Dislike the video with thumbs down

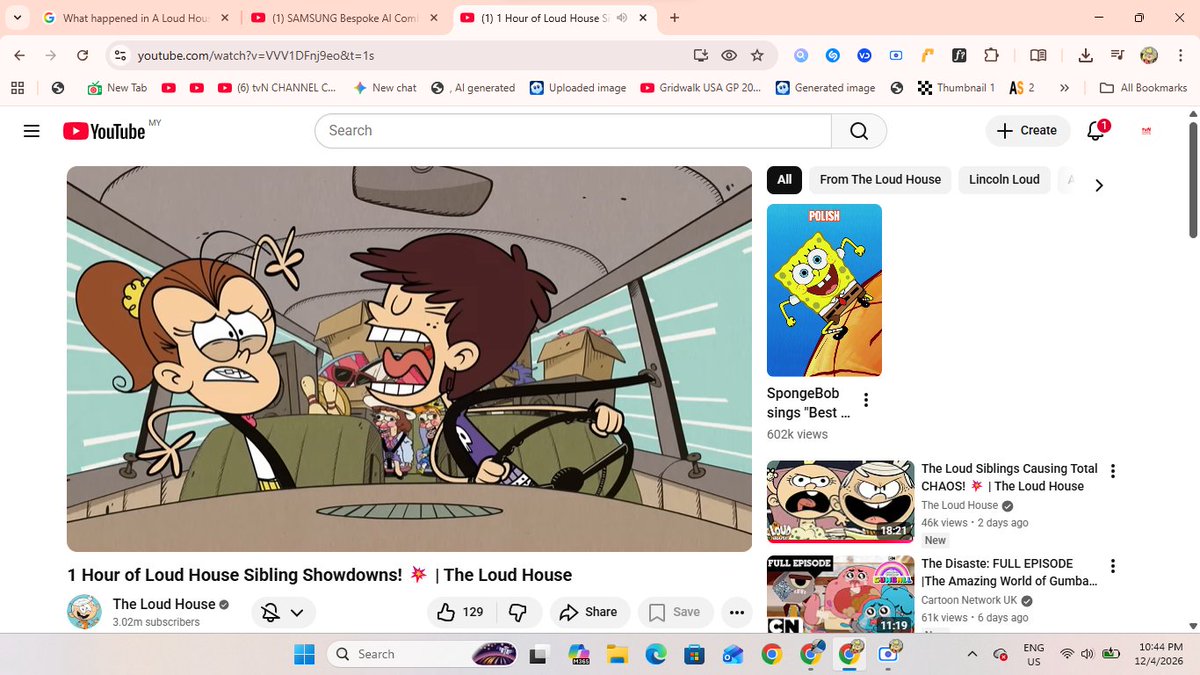click(x=518, y=612)
